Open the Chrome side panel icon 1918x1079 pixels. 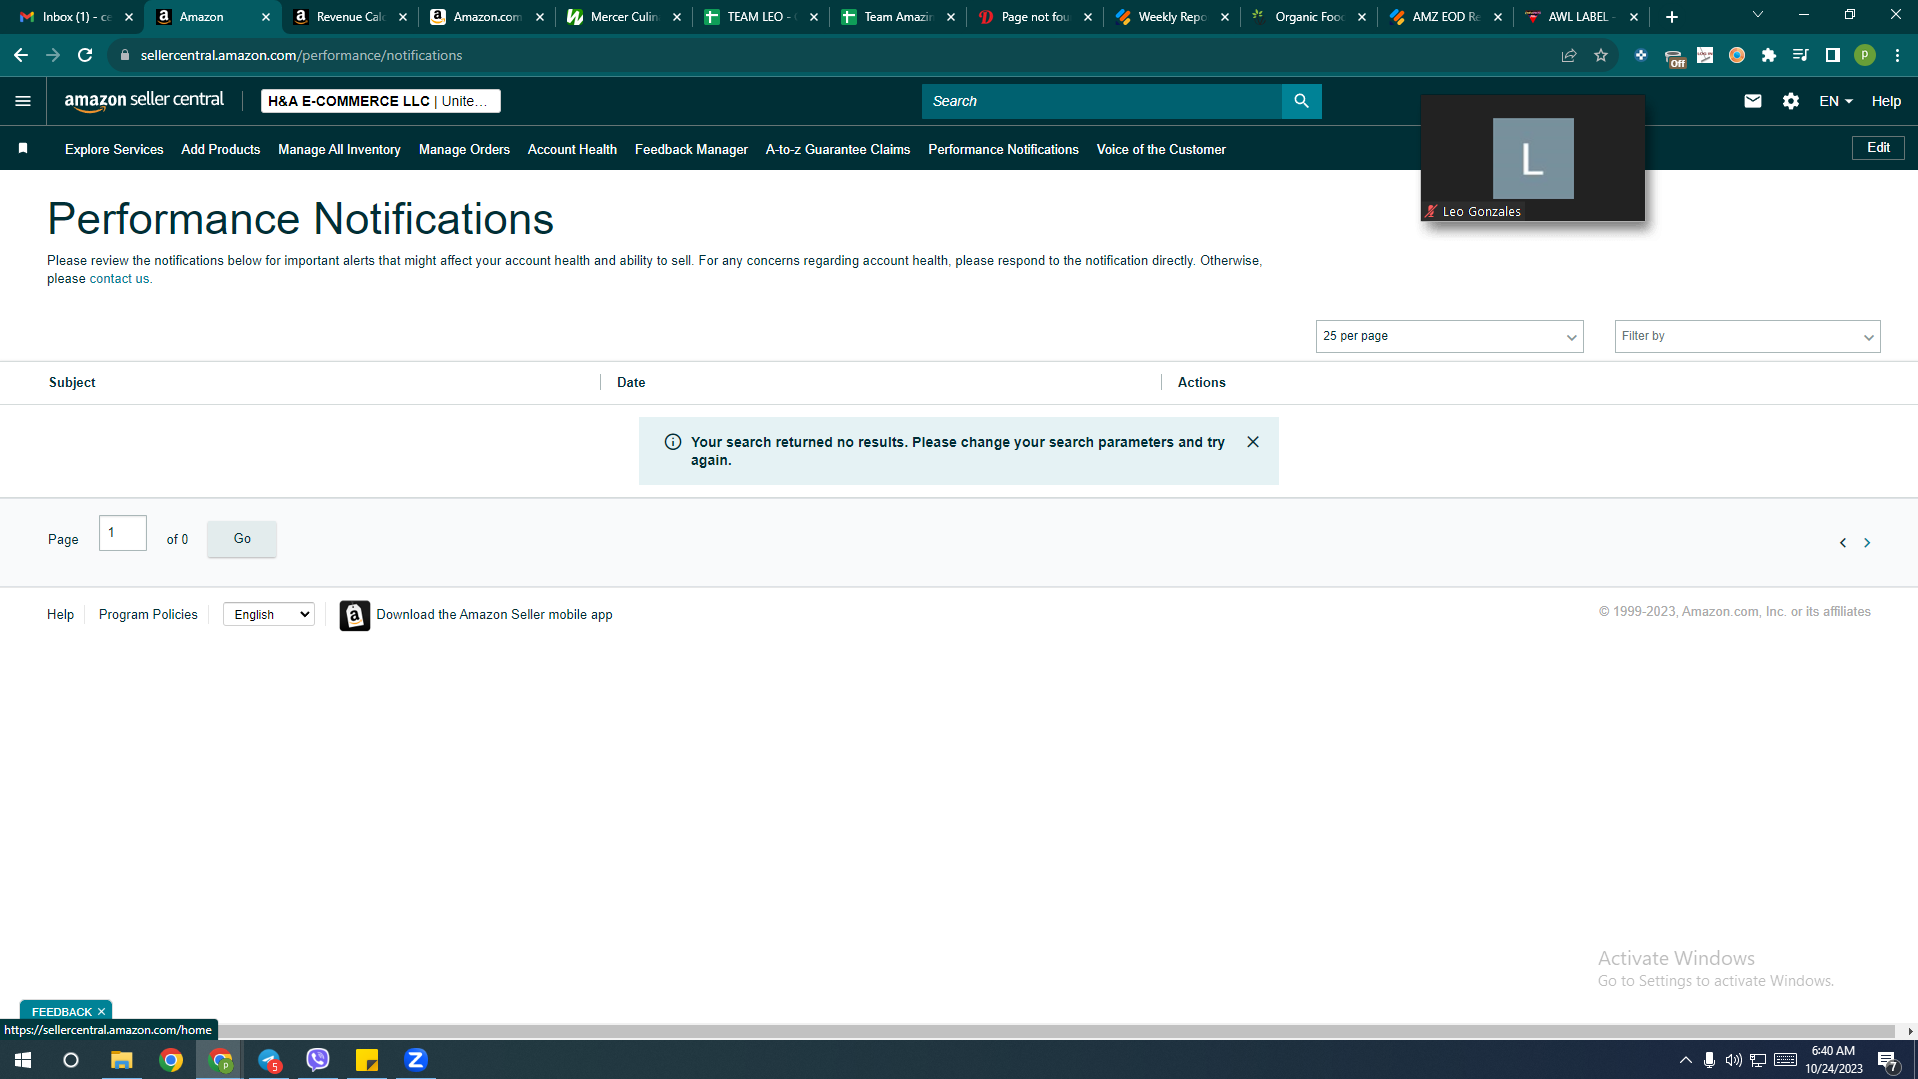[1833, 55]
